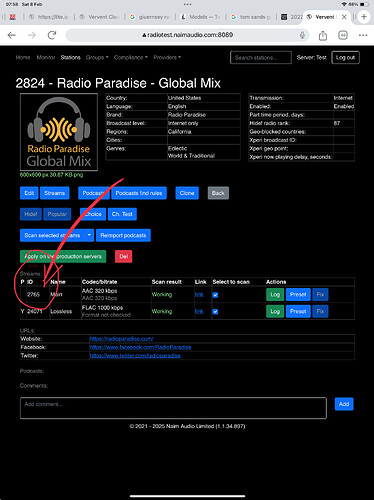
Task: Toggle scan checkbox for Main stream
Action: 215,295
